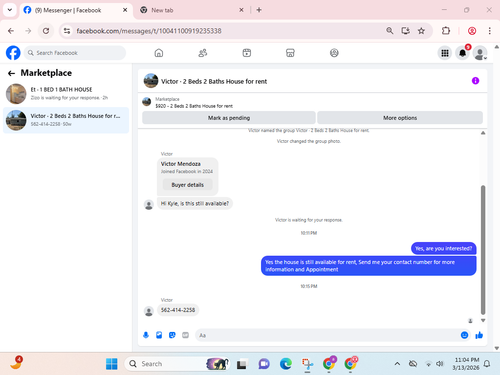
Task: Open the account profile menu
Action: (480, 53)
